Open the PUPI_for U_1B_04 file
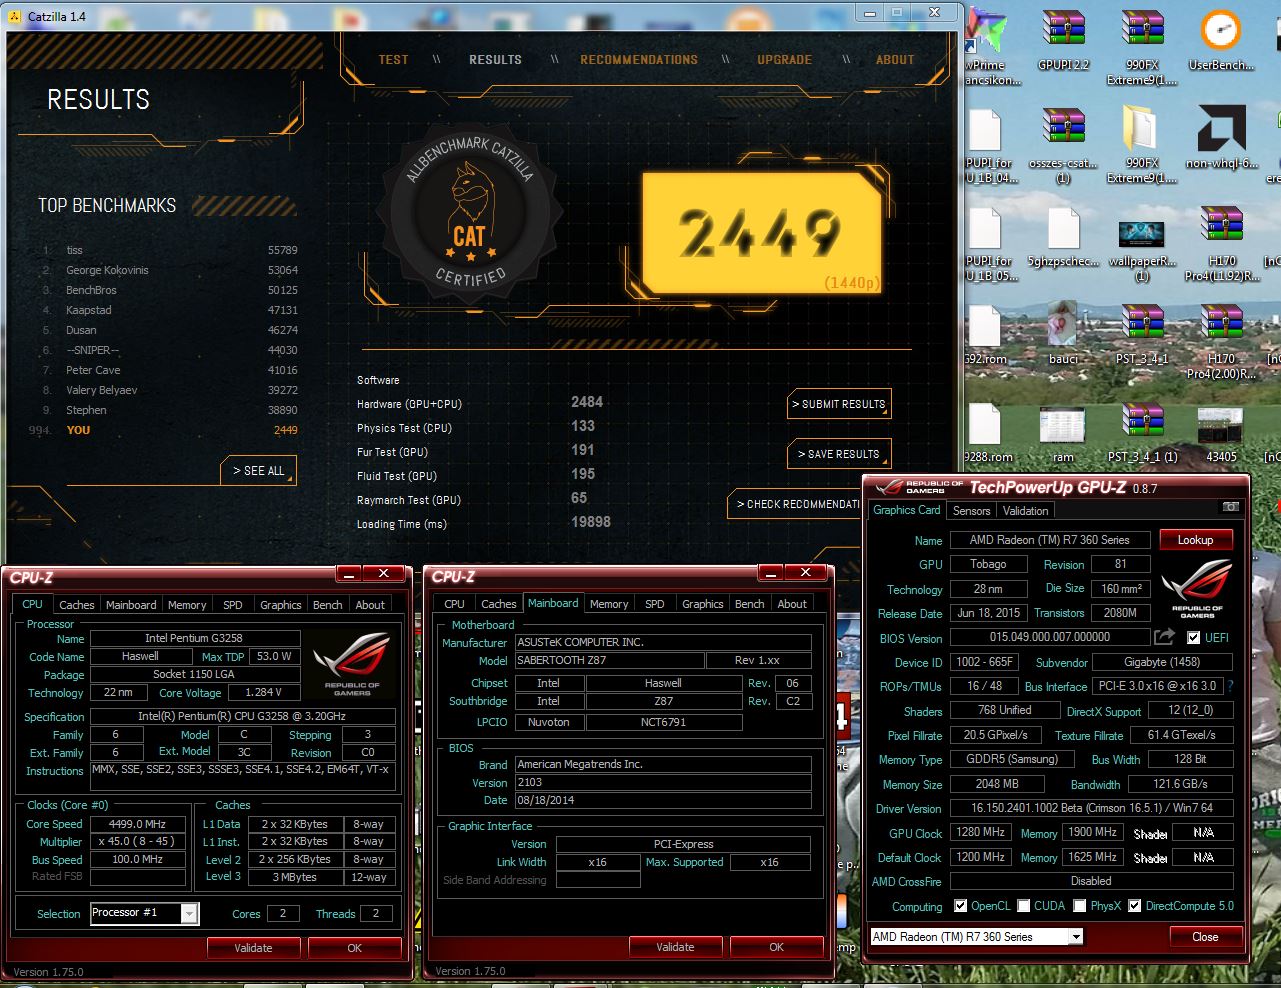The image size is (1281, 988). 989,145
